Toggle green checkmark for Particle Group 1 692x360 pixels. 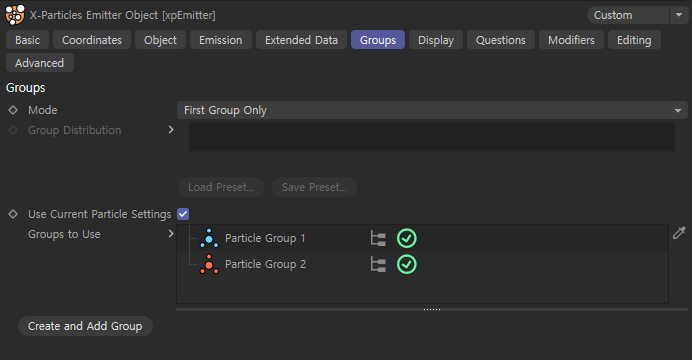pyautogui.click(x=406, y=238)
